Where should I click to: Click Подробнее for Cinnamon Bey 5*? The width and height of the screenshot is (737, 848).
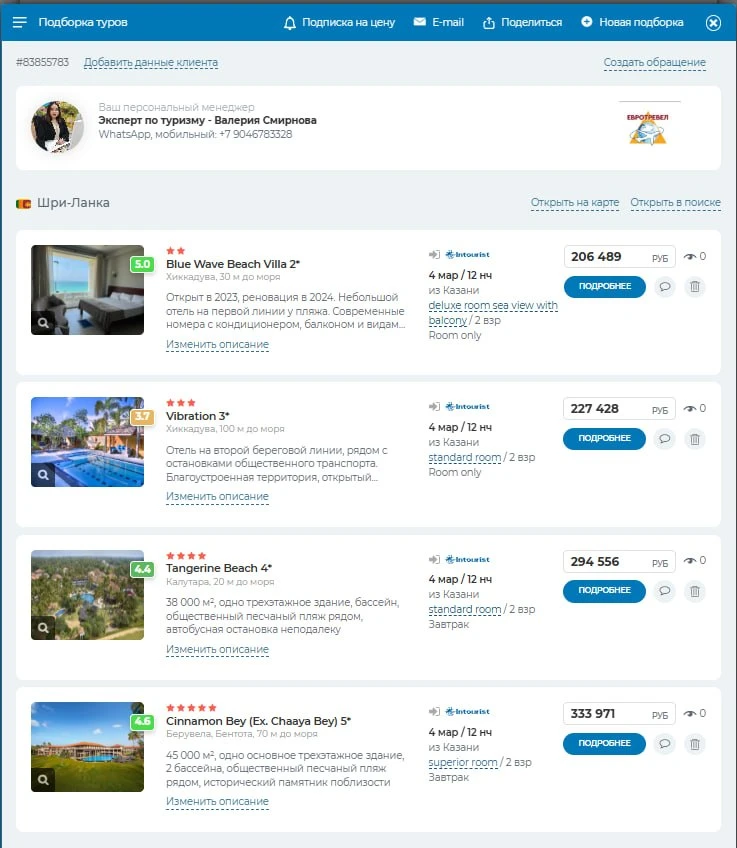(x=605, y=743)
